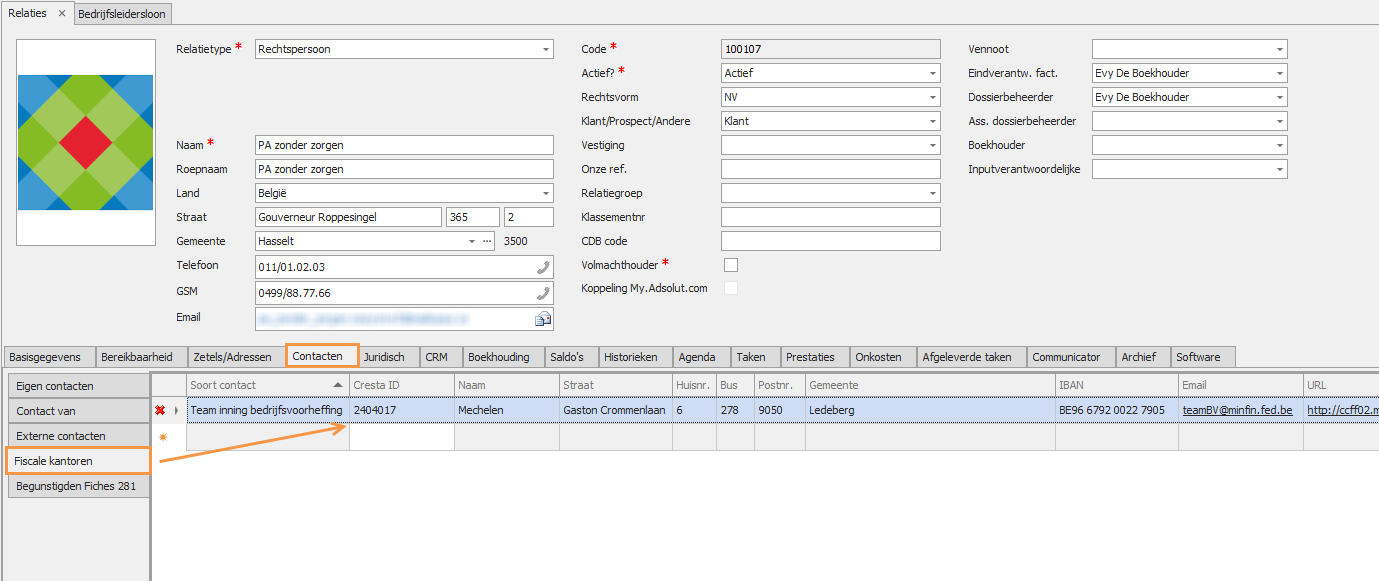Open the Bedrijfsleidersloon tab
Screen dimensions: 1379x581
122,14
